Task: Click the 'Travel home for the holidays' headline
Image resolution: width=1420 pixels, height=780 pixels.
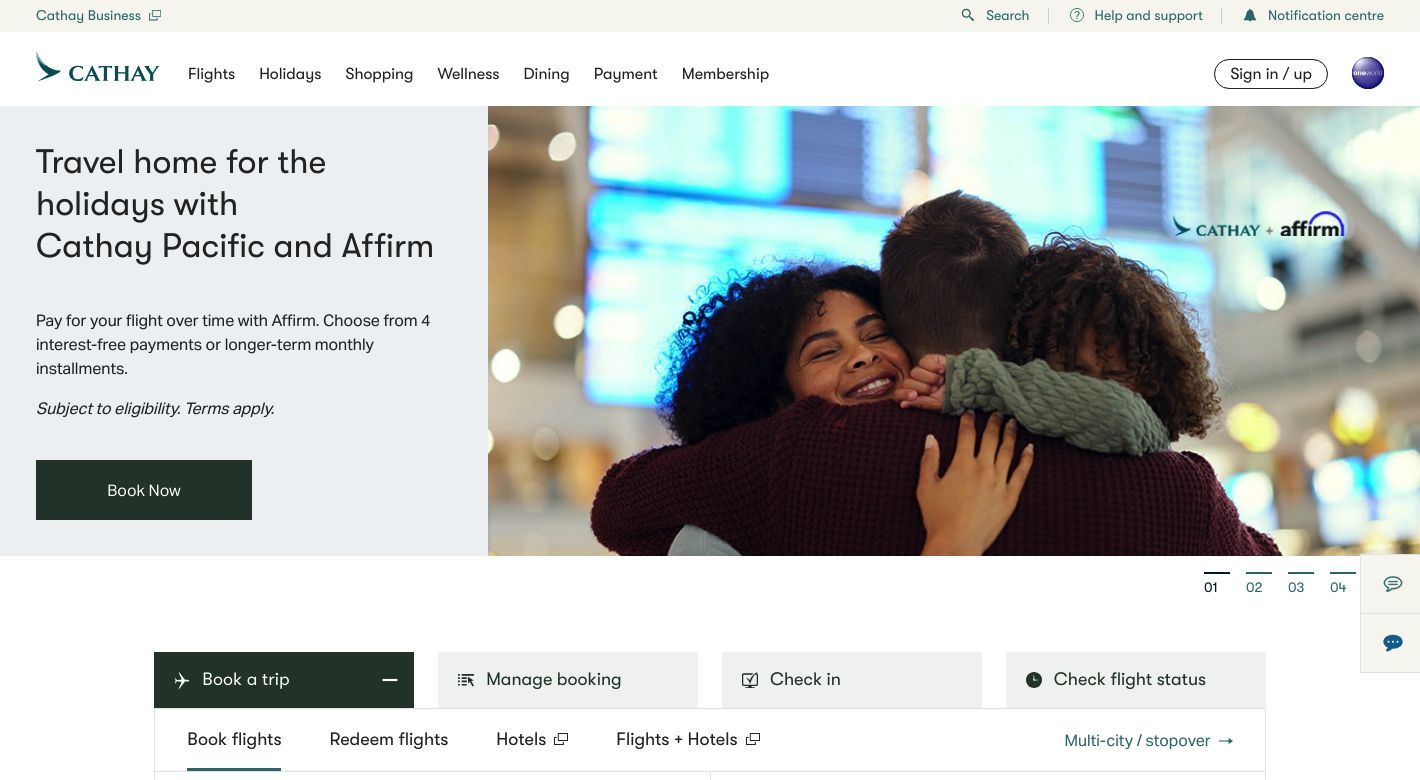Action: 235,204
